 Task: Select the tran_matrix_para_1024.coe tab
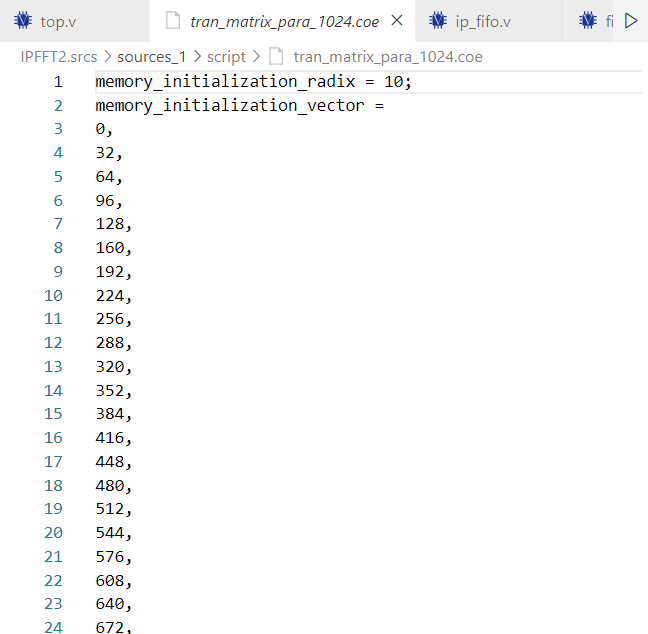282,21
